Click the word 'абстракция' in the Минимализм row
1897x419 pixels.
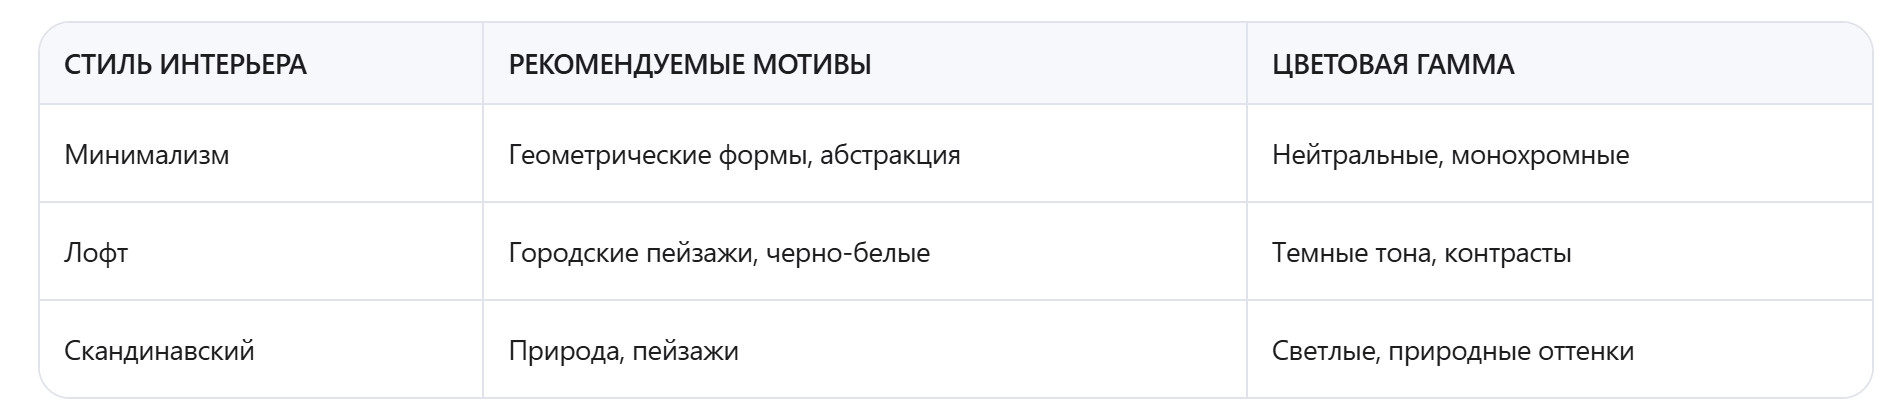click(890, 155)
